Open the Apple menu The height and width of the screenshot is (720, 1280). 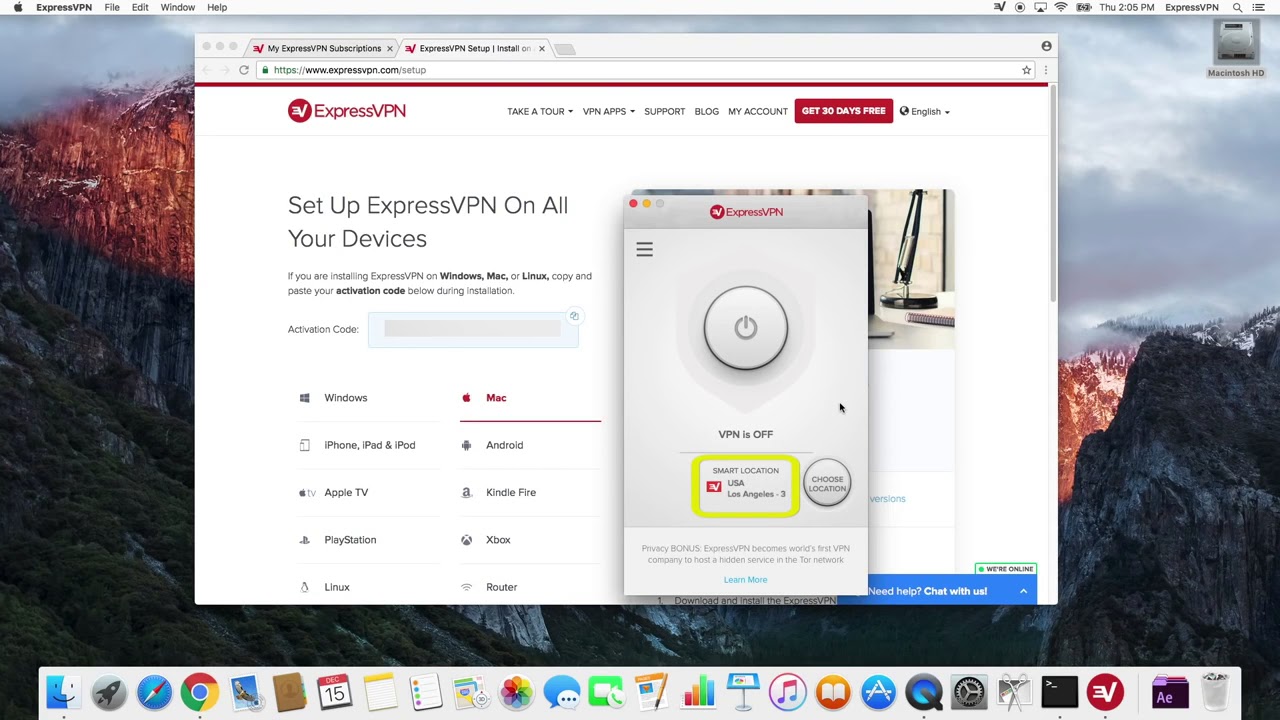point(18,7)
